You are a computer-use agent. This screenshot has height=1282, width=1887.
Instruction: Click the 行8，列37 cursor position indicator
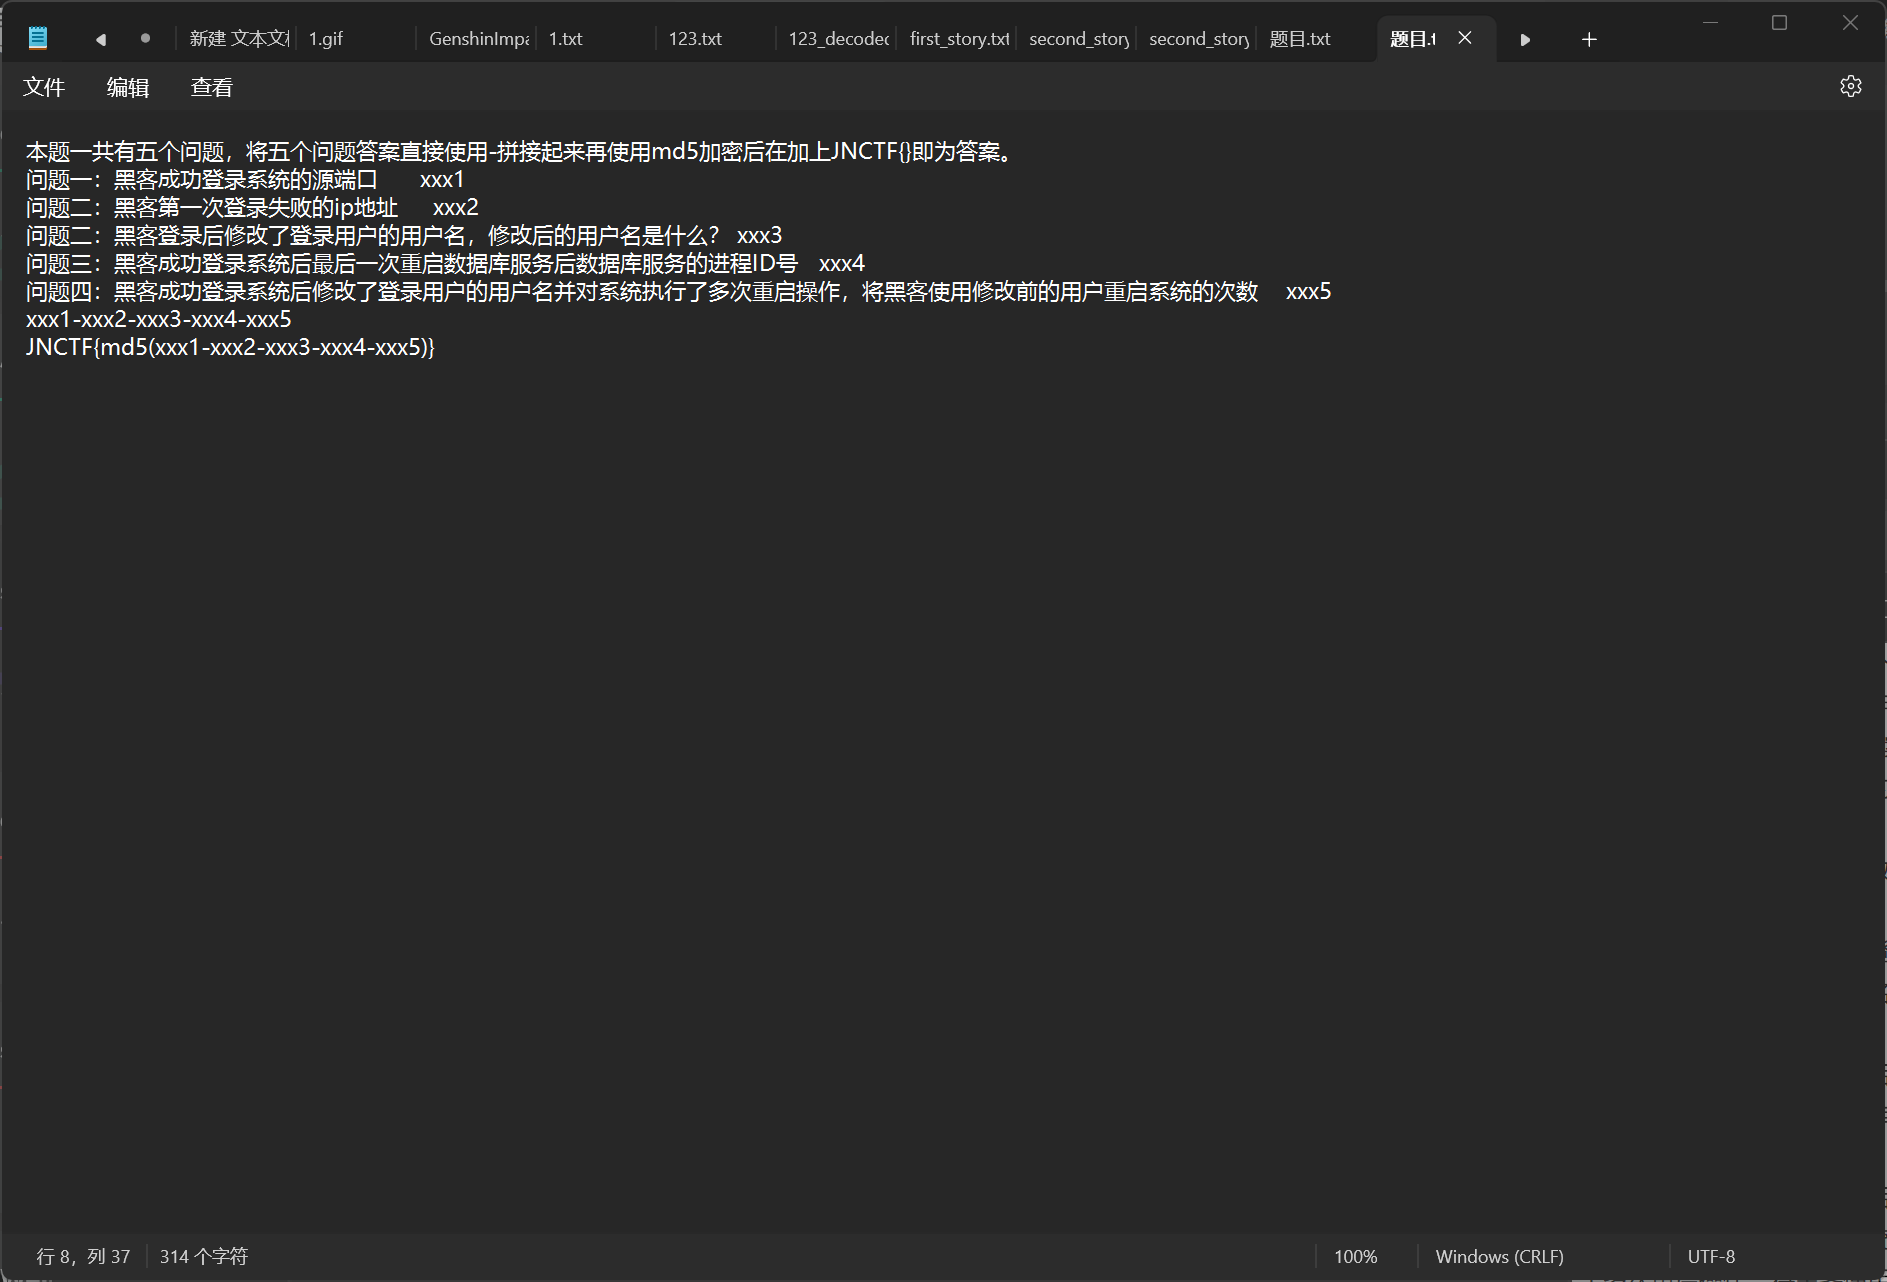(x=82, y=1256)
